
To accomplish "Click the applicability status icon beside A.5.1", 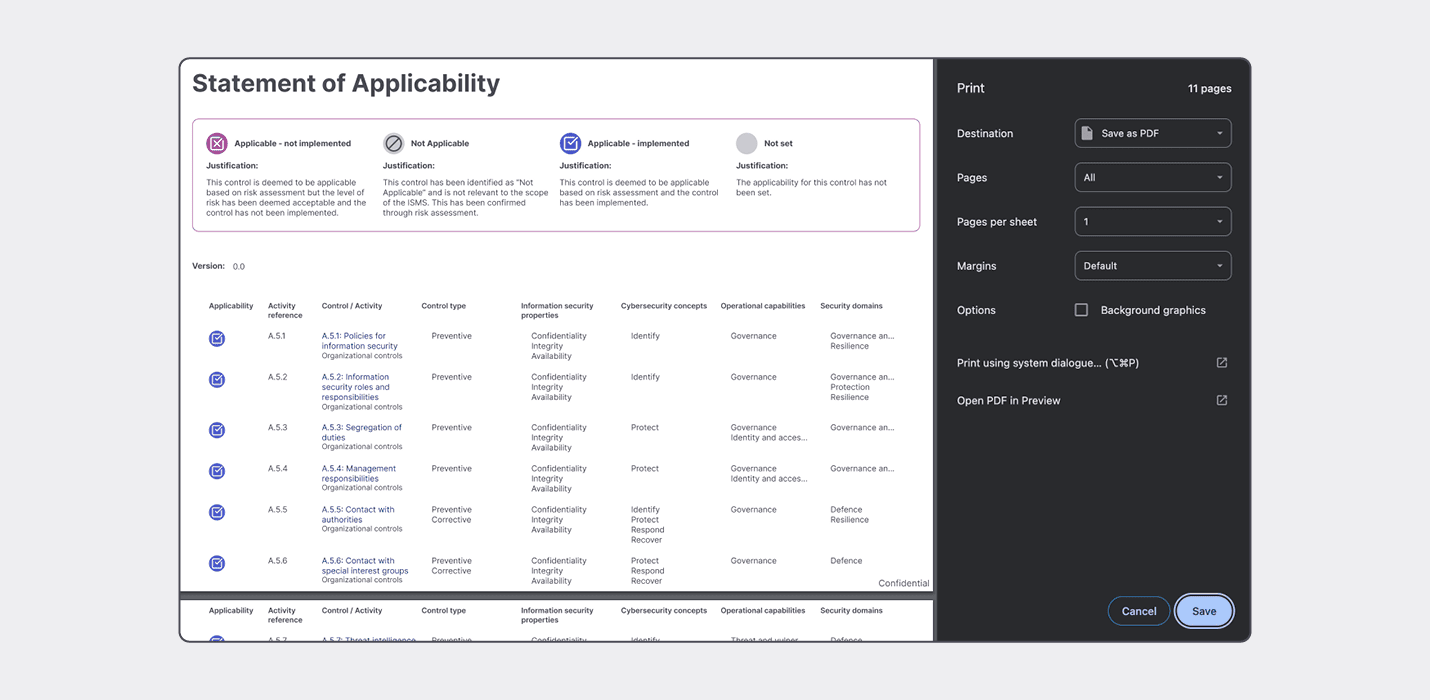I will click(x=217, y=339).
